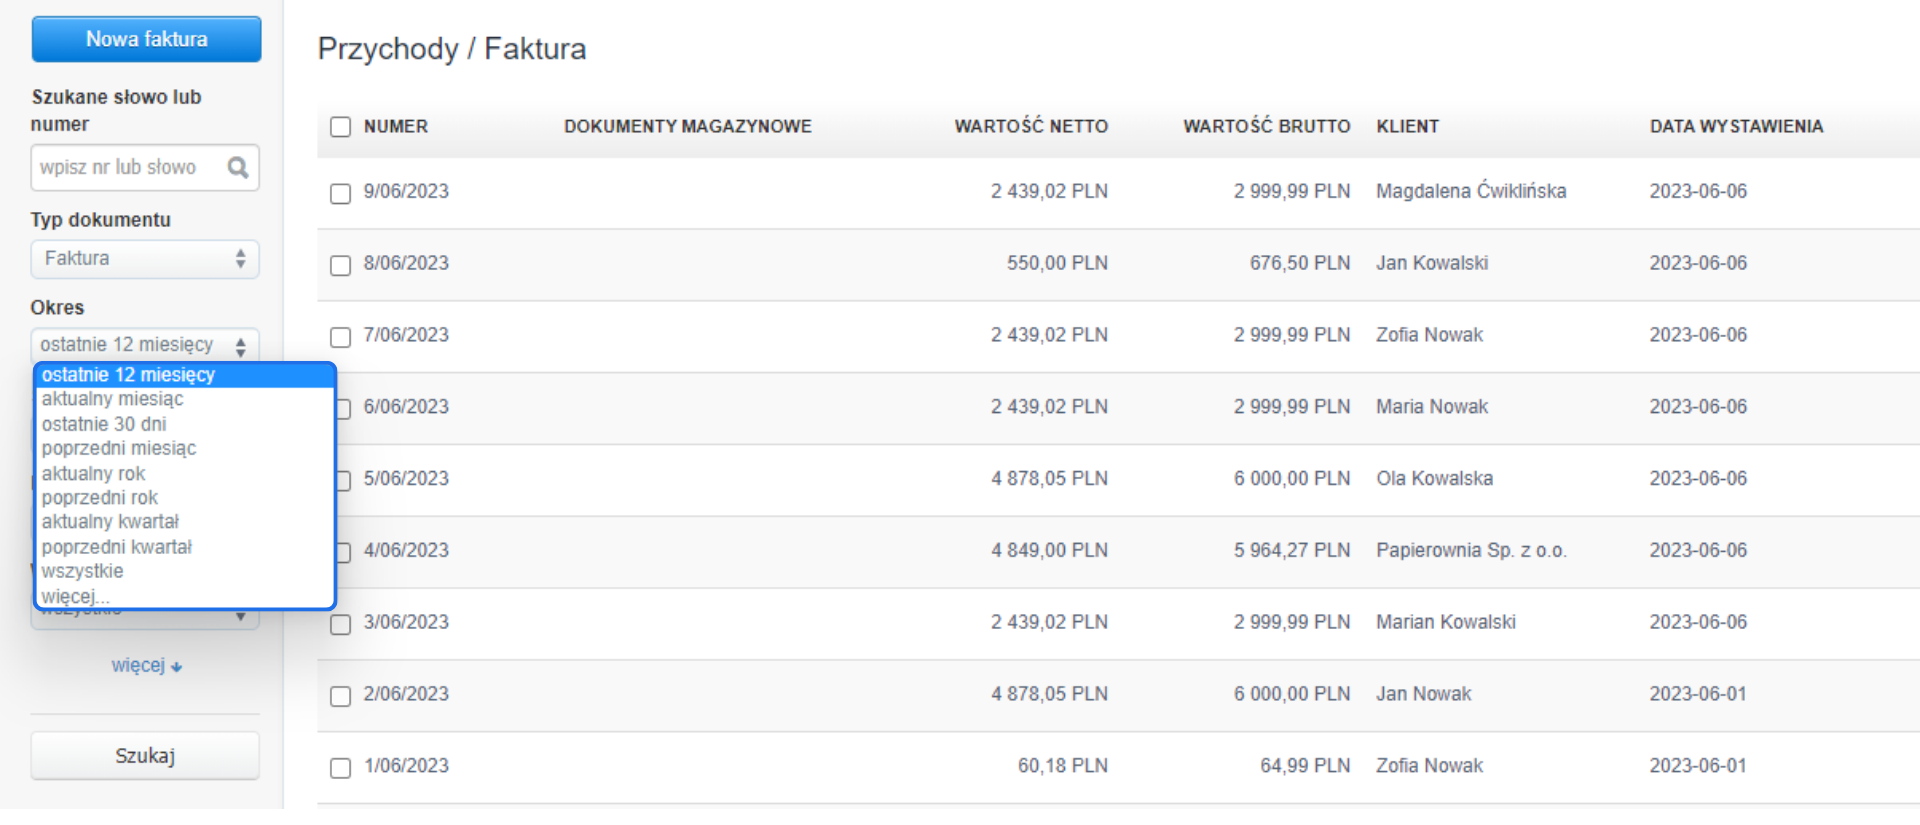Toggle the Okres period dropdown
Viewport: 1920px width, 825px height.
pyautogui.click(x=144, y=345)
